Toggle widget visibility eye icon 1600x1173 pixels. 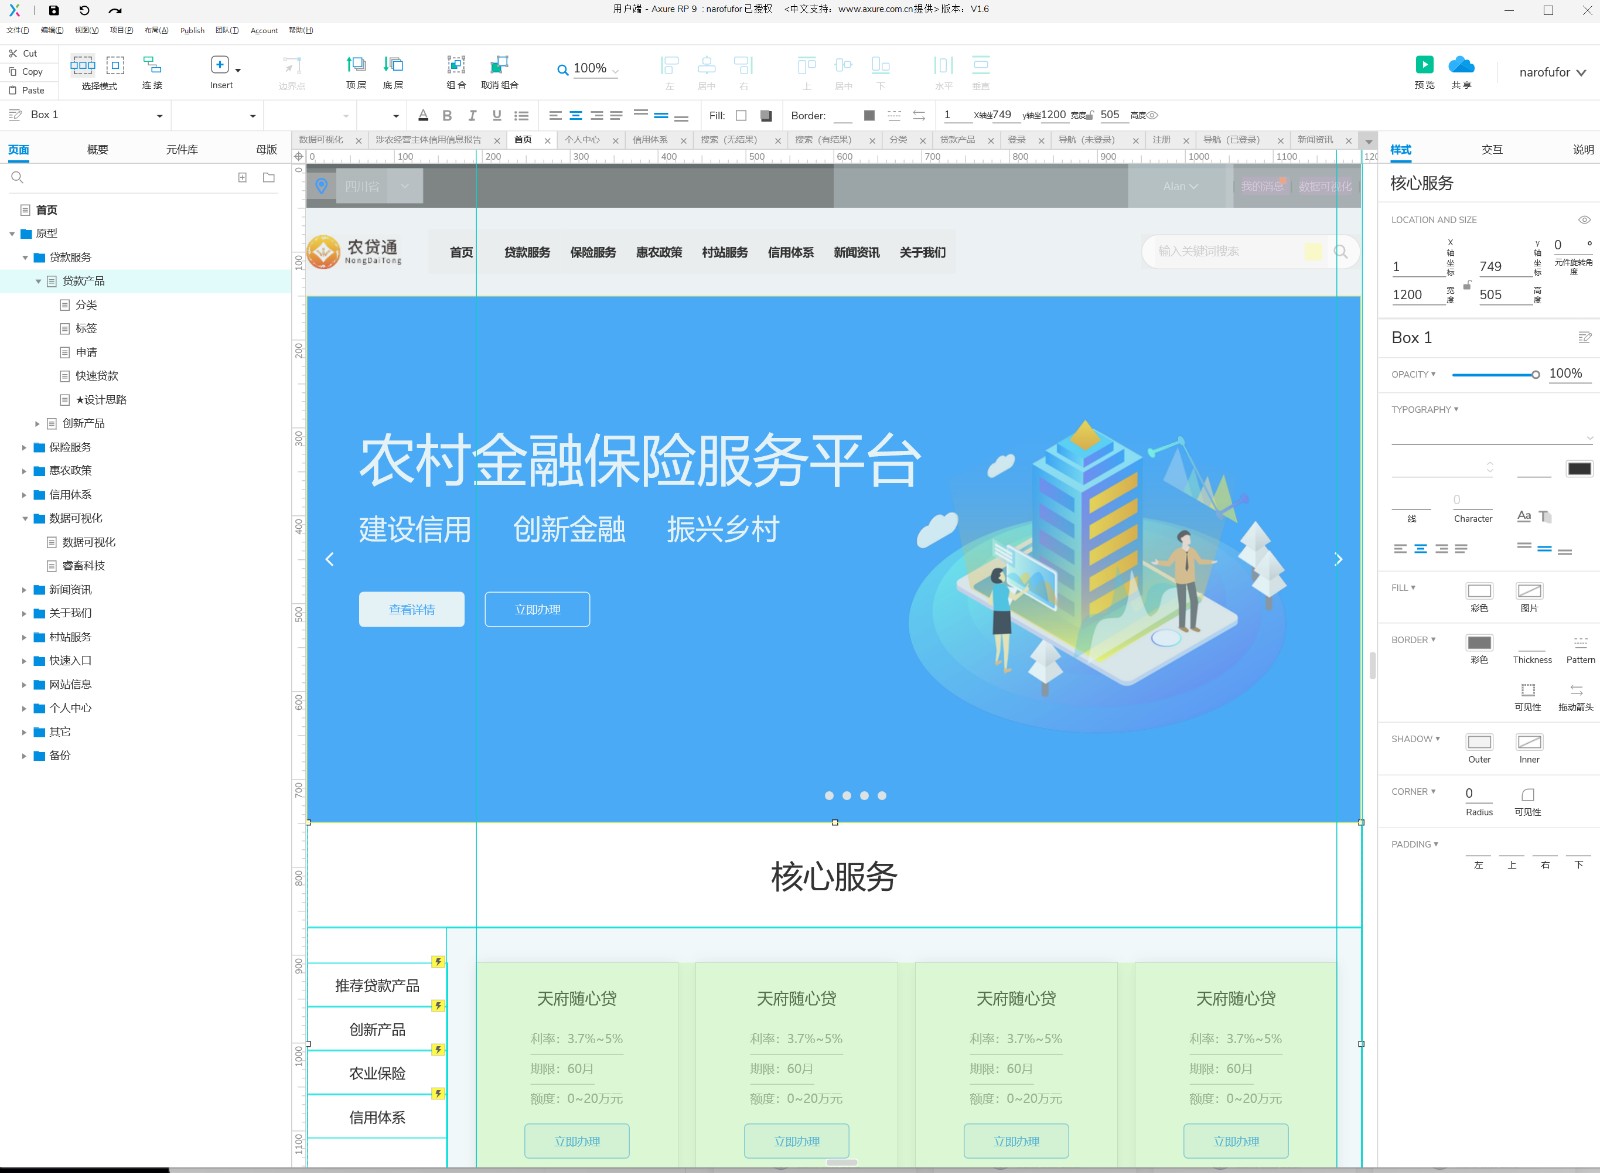(1584, 220)
